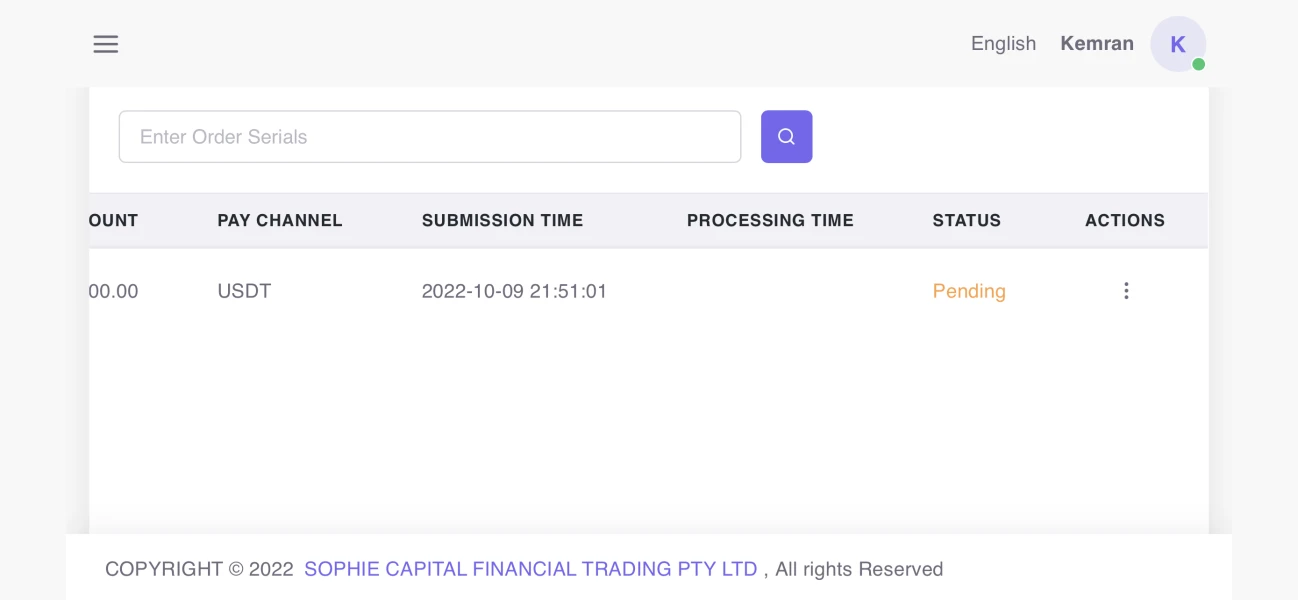Open the English language selector
Screen dimensions: 1298x600
[1003, 44]
